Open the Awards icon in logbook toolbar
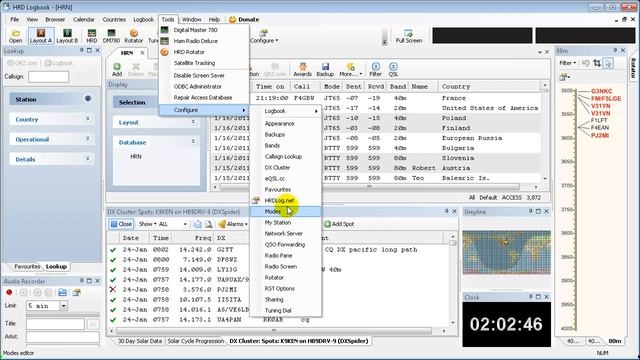The width and height of the screenshot is (640, 360). (x=302, y=69)
